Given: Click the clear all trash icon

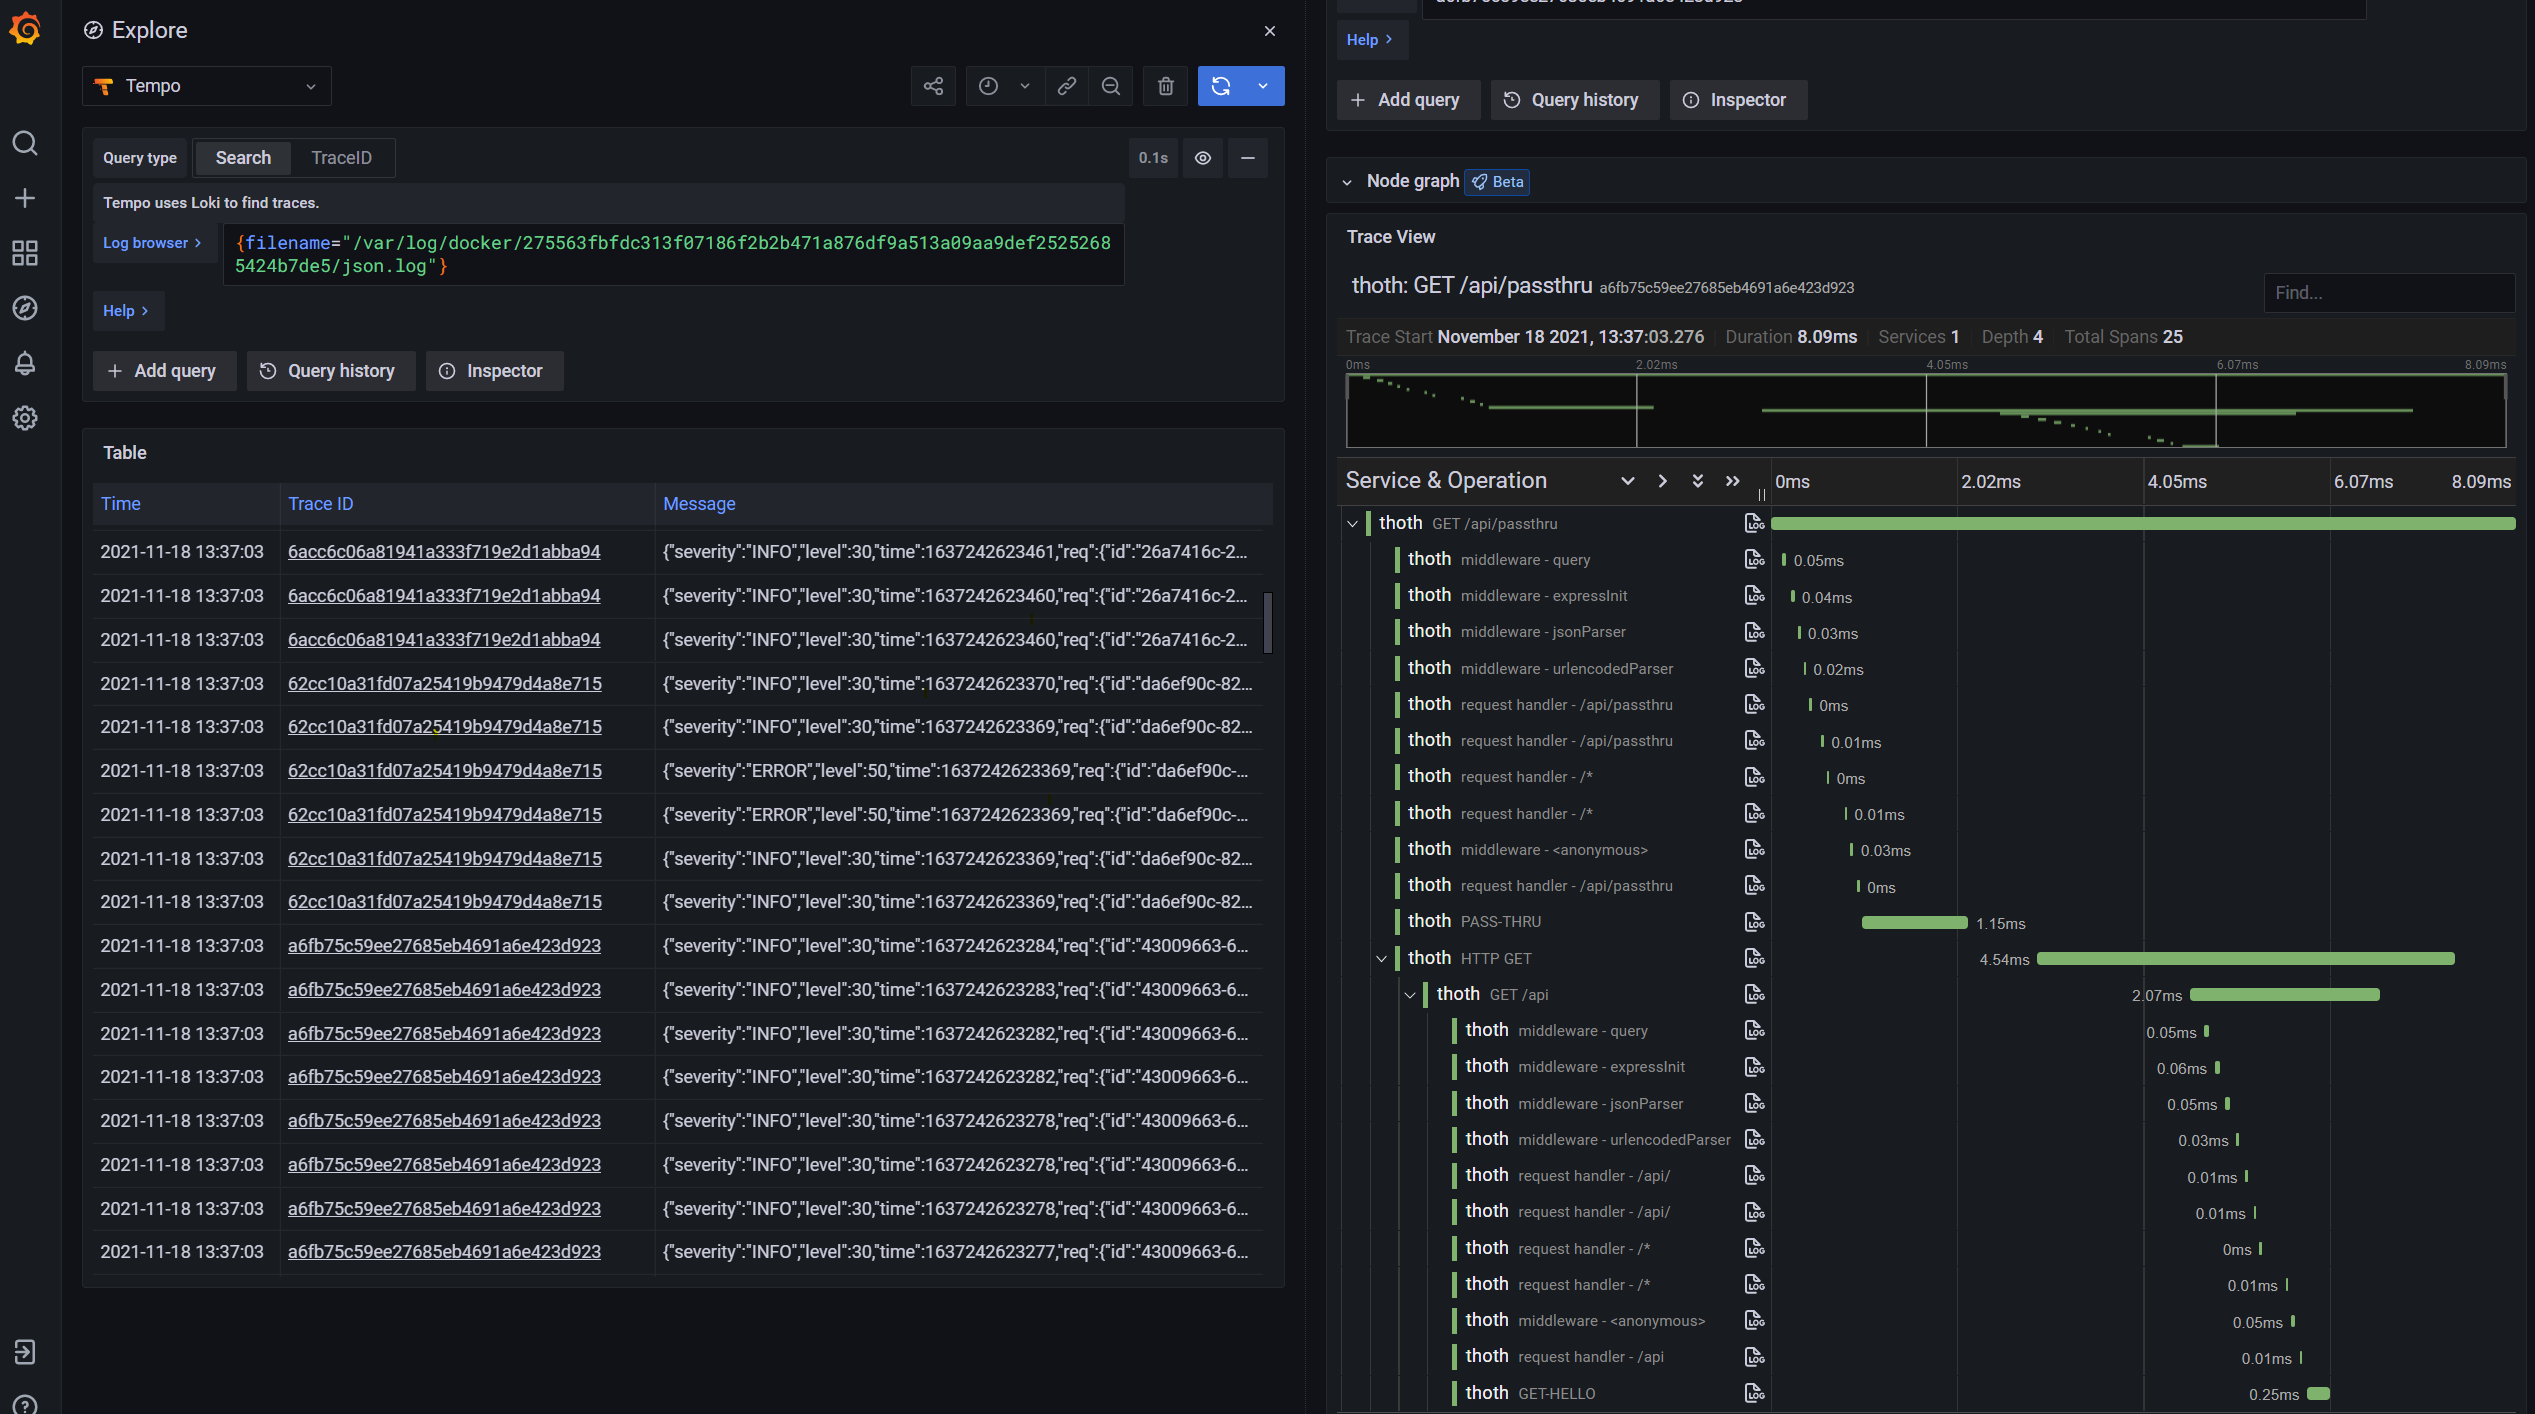Looking at the screenshot, I should [x=1165, y=86].
